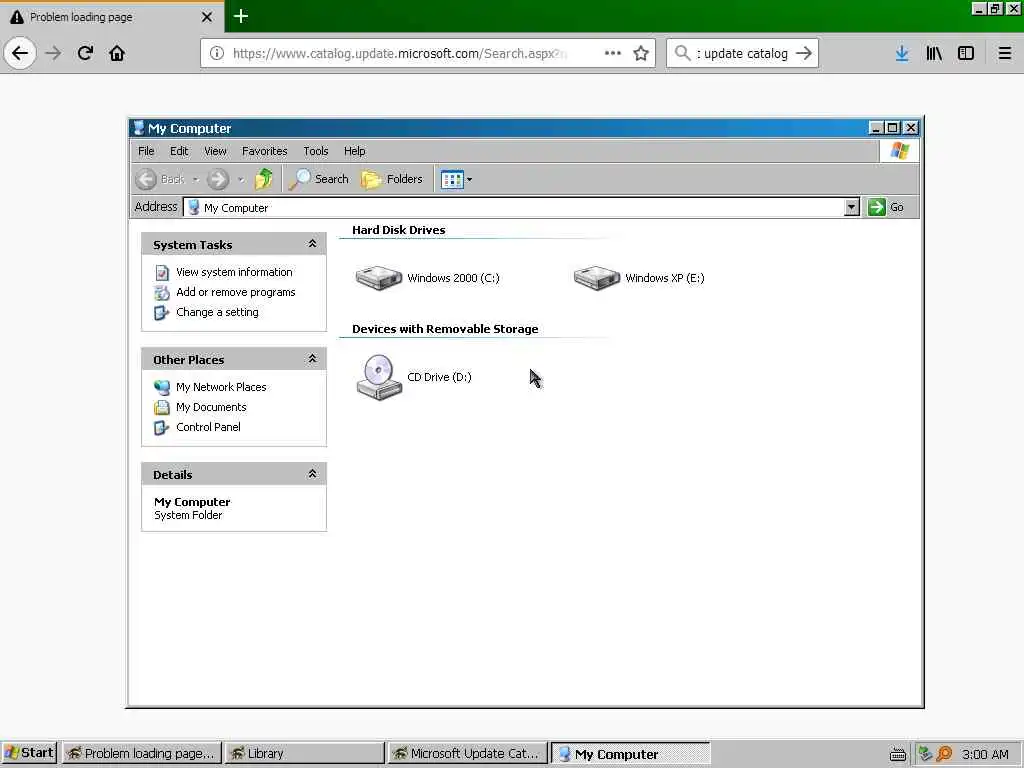The width and height of the screenshot is (1024, 768).
Task: Open the Favorites menu
Action: coord(264,151)
